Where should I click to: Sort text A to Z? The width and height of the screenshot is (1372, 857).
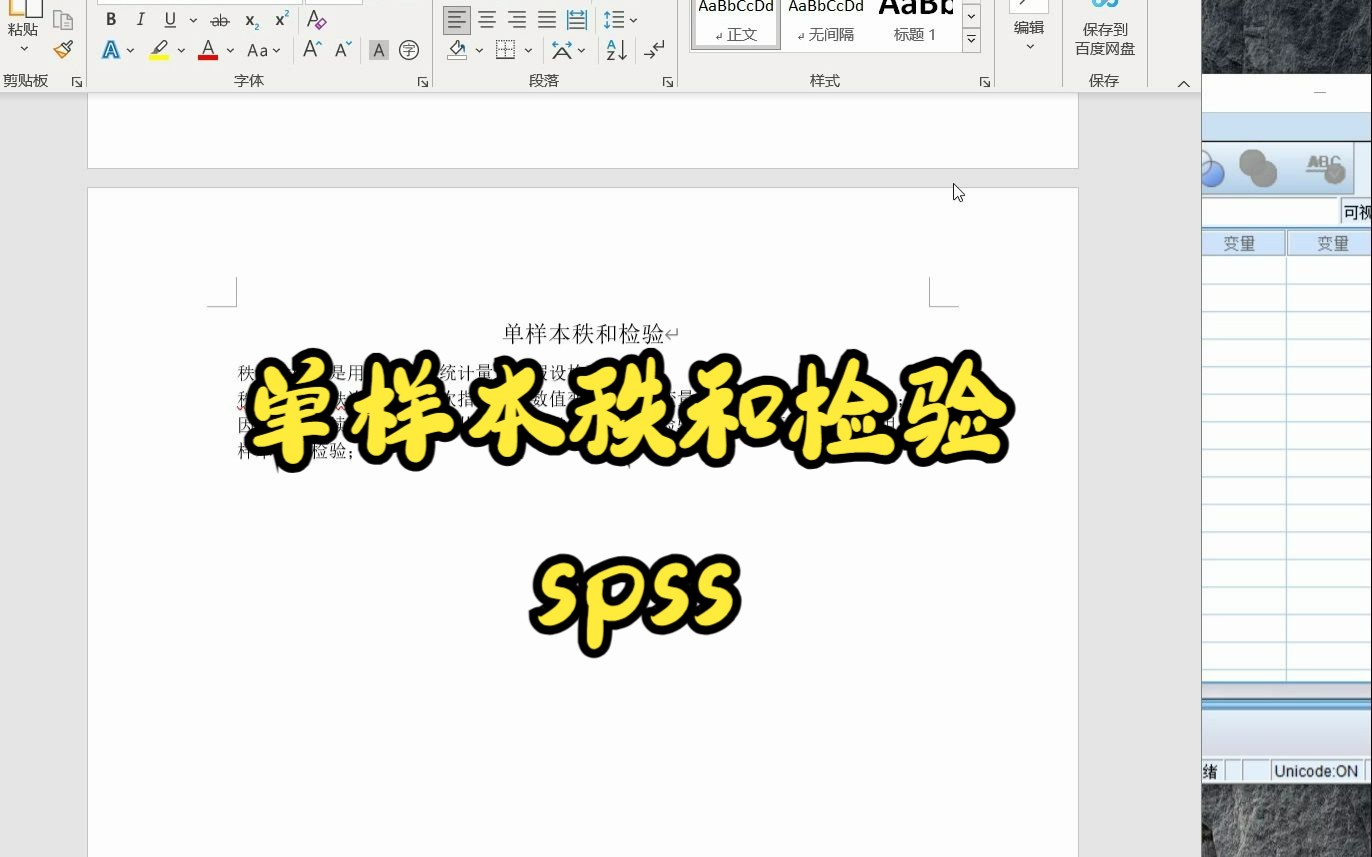tap(617, 50)
